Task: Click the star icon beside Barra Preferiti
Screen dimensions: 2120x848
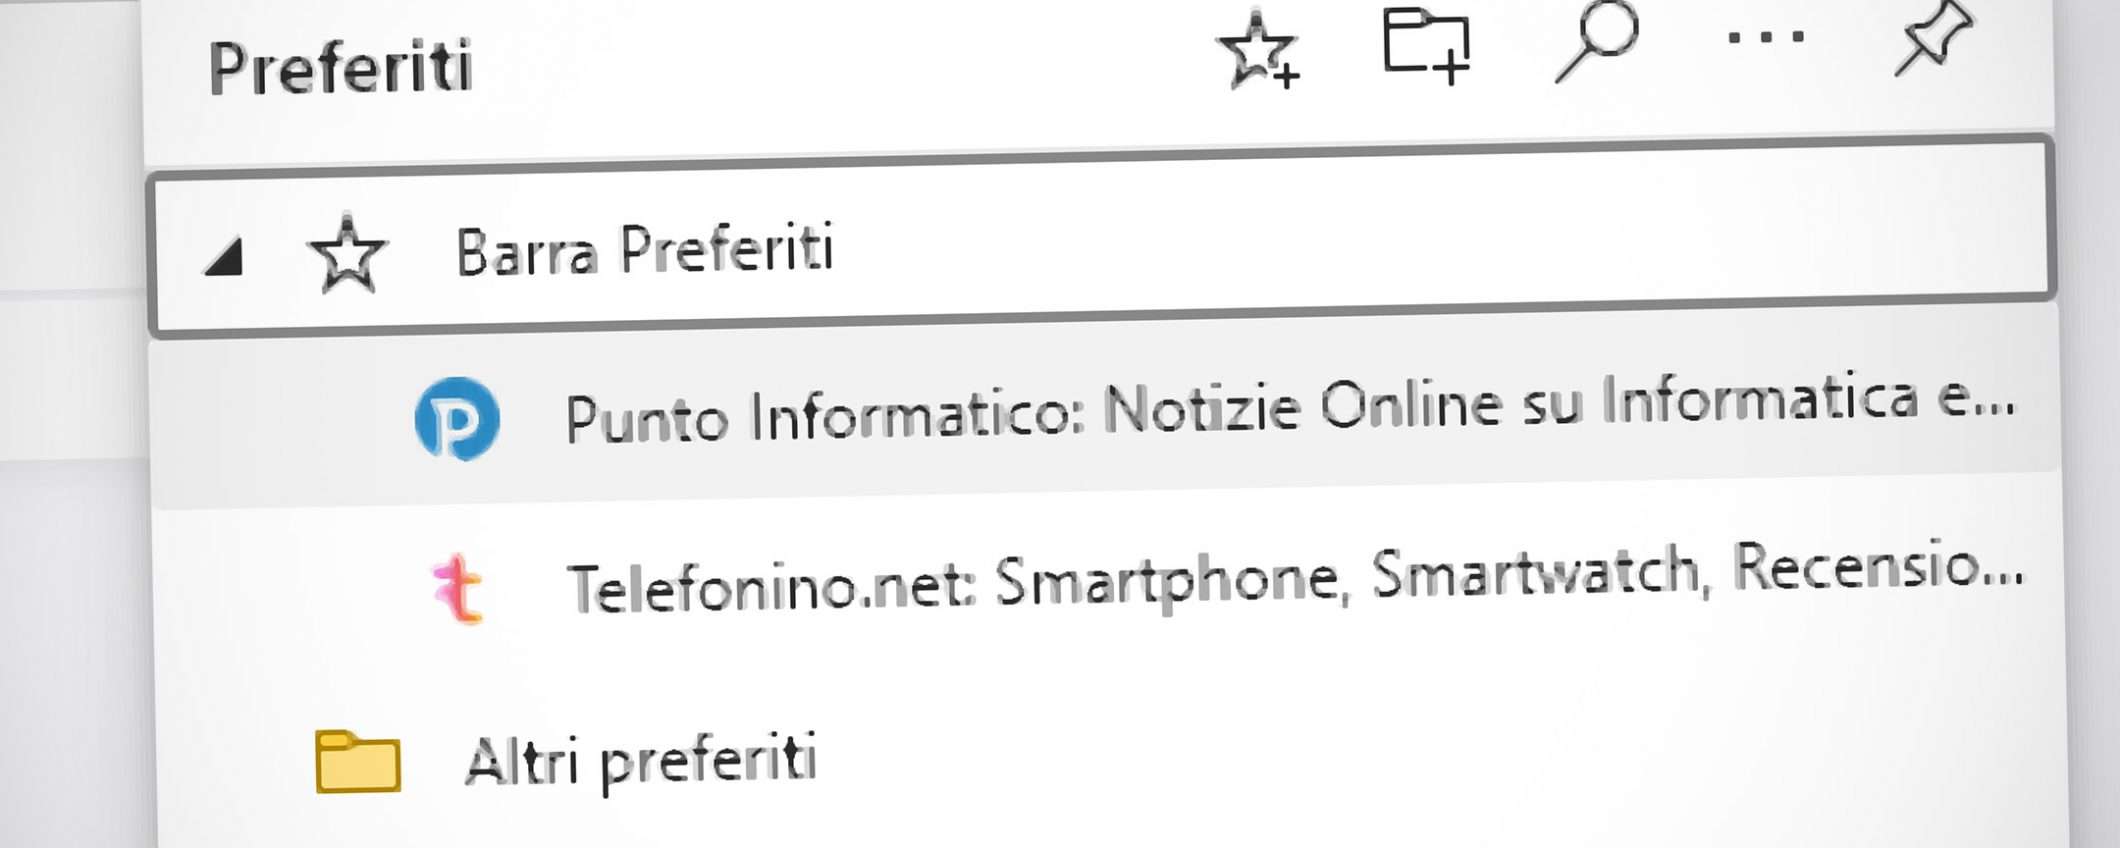Action: pos(347,255)
